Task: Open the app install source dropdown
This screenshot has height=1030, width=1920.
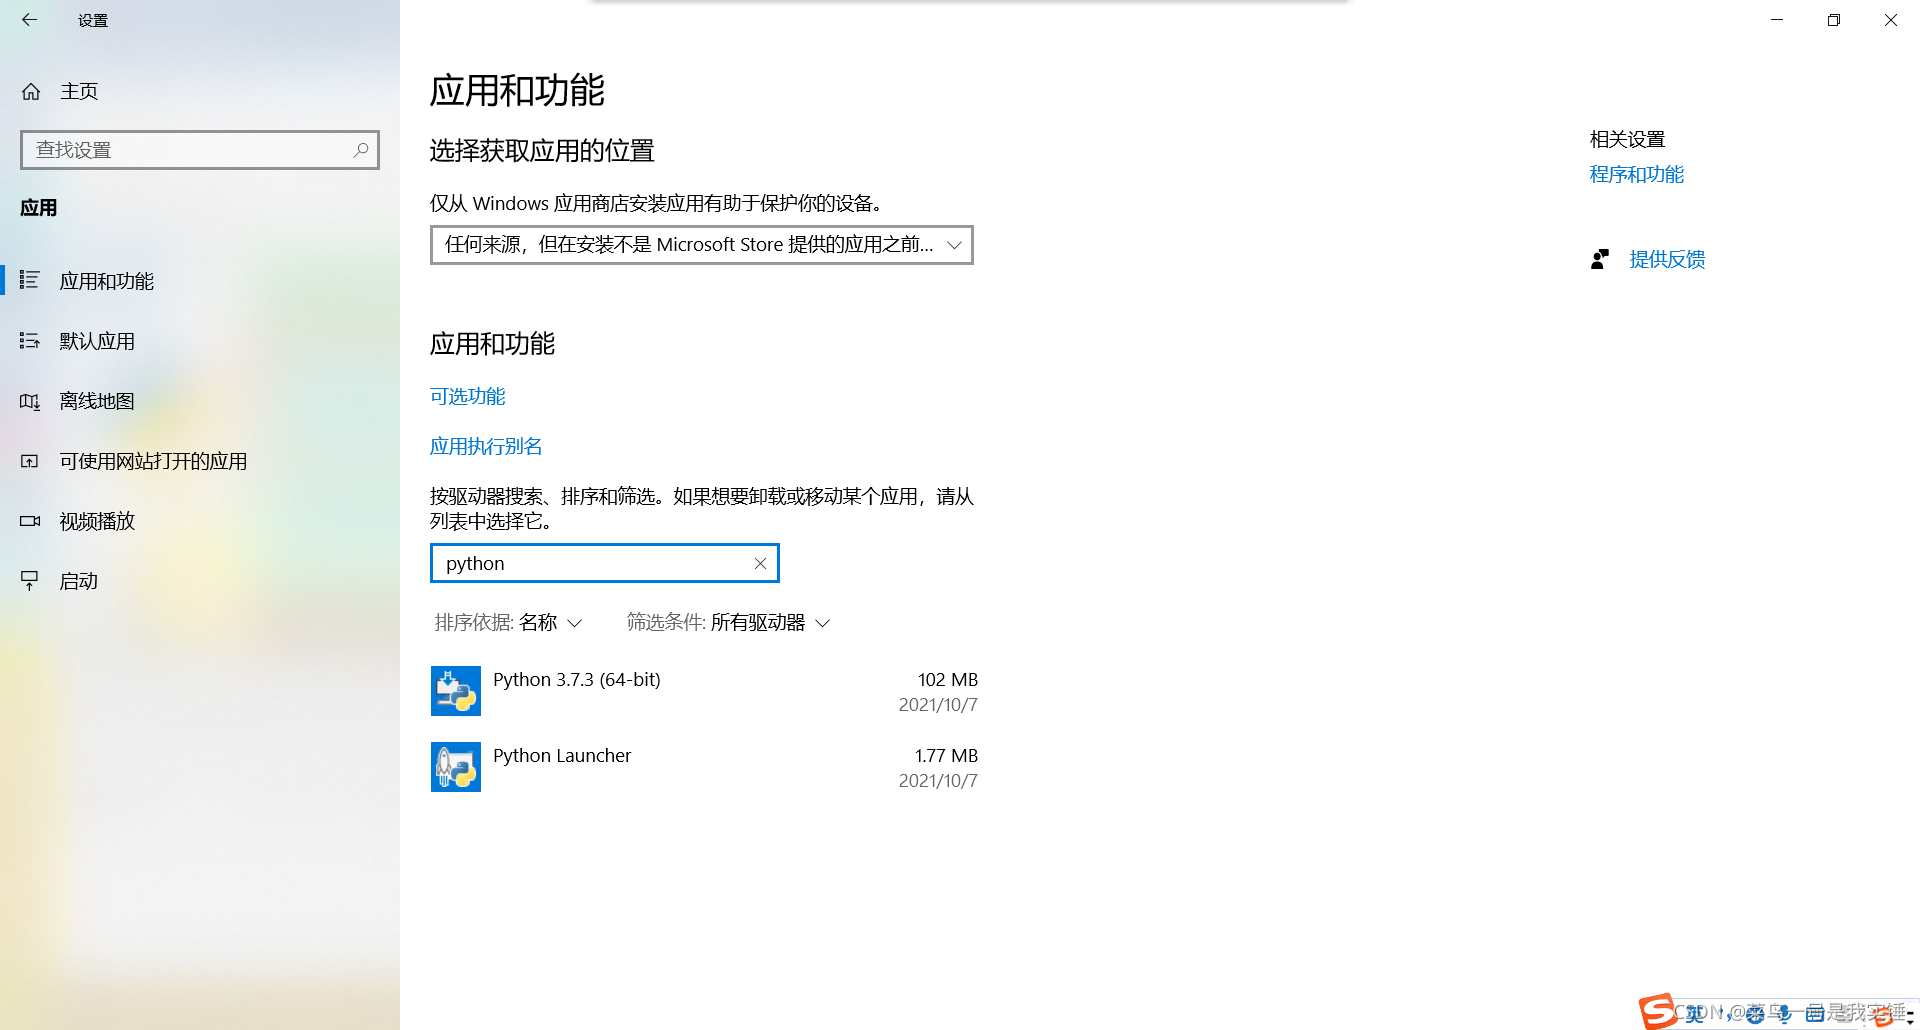Action: tap(700, 244)
